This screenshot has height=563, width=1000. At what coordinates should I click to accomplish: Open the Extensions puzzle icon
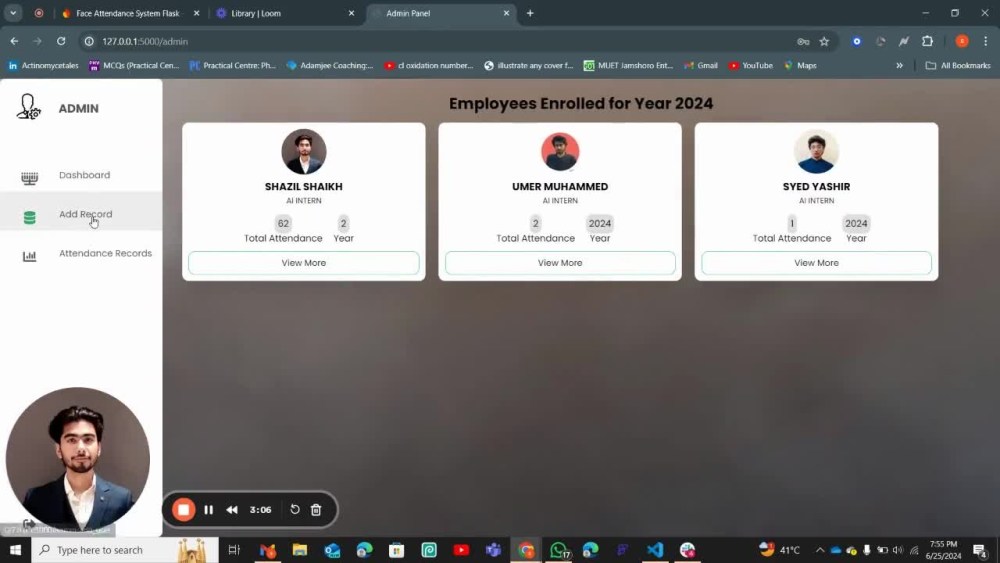927,41
